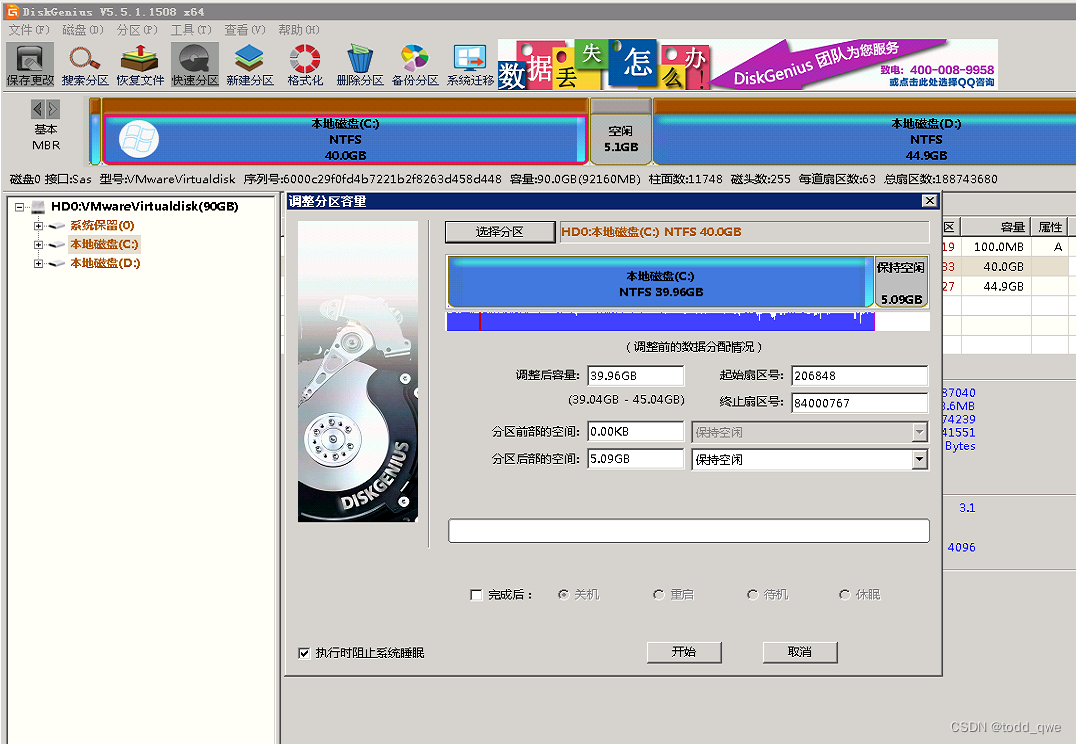Click the 起始扇区号 input field
Image resolution: width=1076 pixels, height=744 pixels.
pyautogui.click(x=859, y=376)
